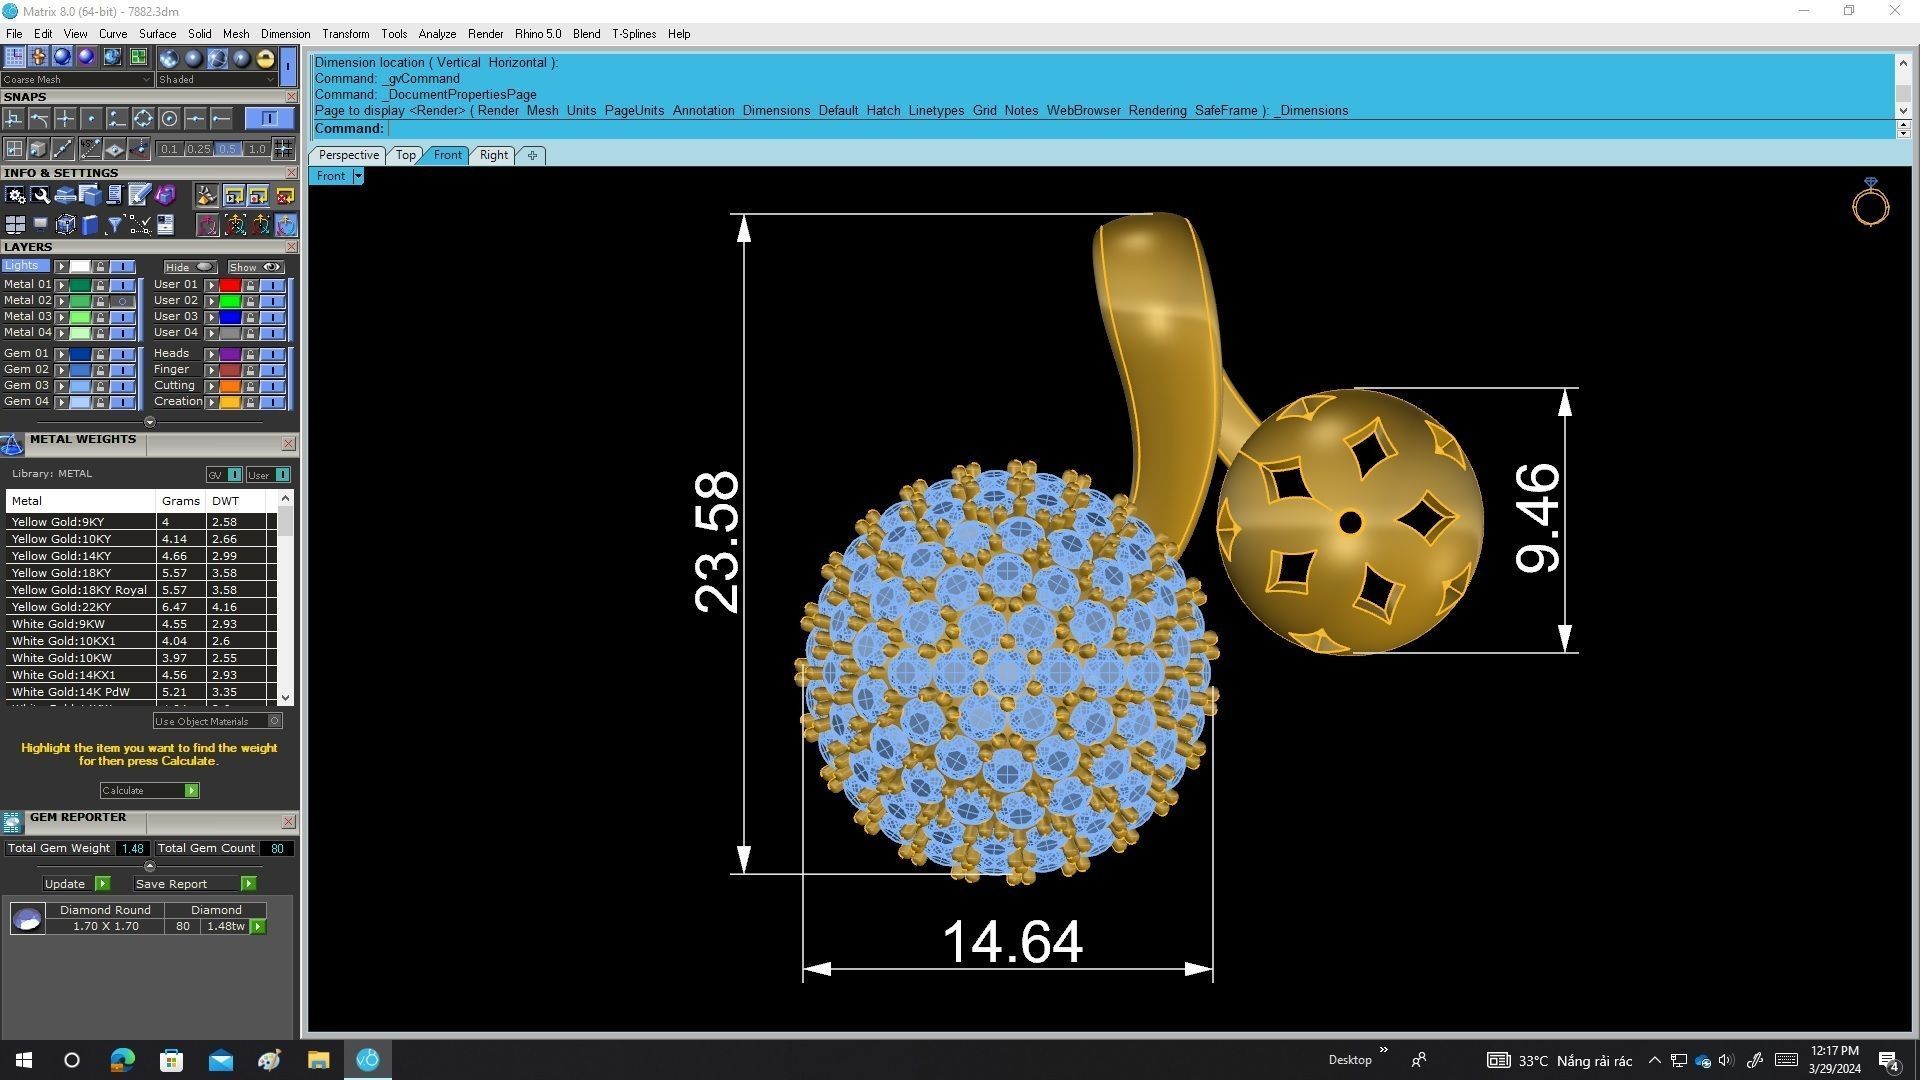Switch to the Perspective viewport tab

[348, 155]
